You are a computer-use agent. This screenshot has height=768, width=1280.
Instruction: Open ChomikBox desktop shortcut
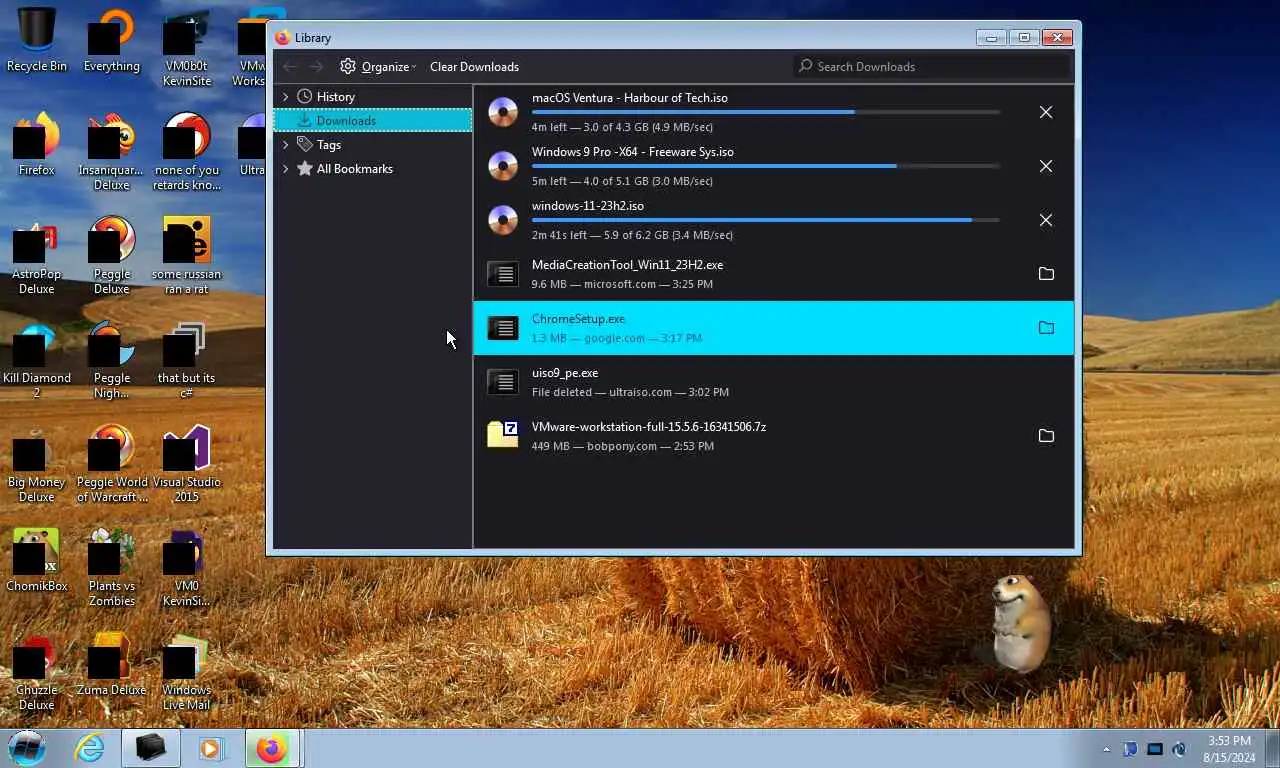click(37, 560)
